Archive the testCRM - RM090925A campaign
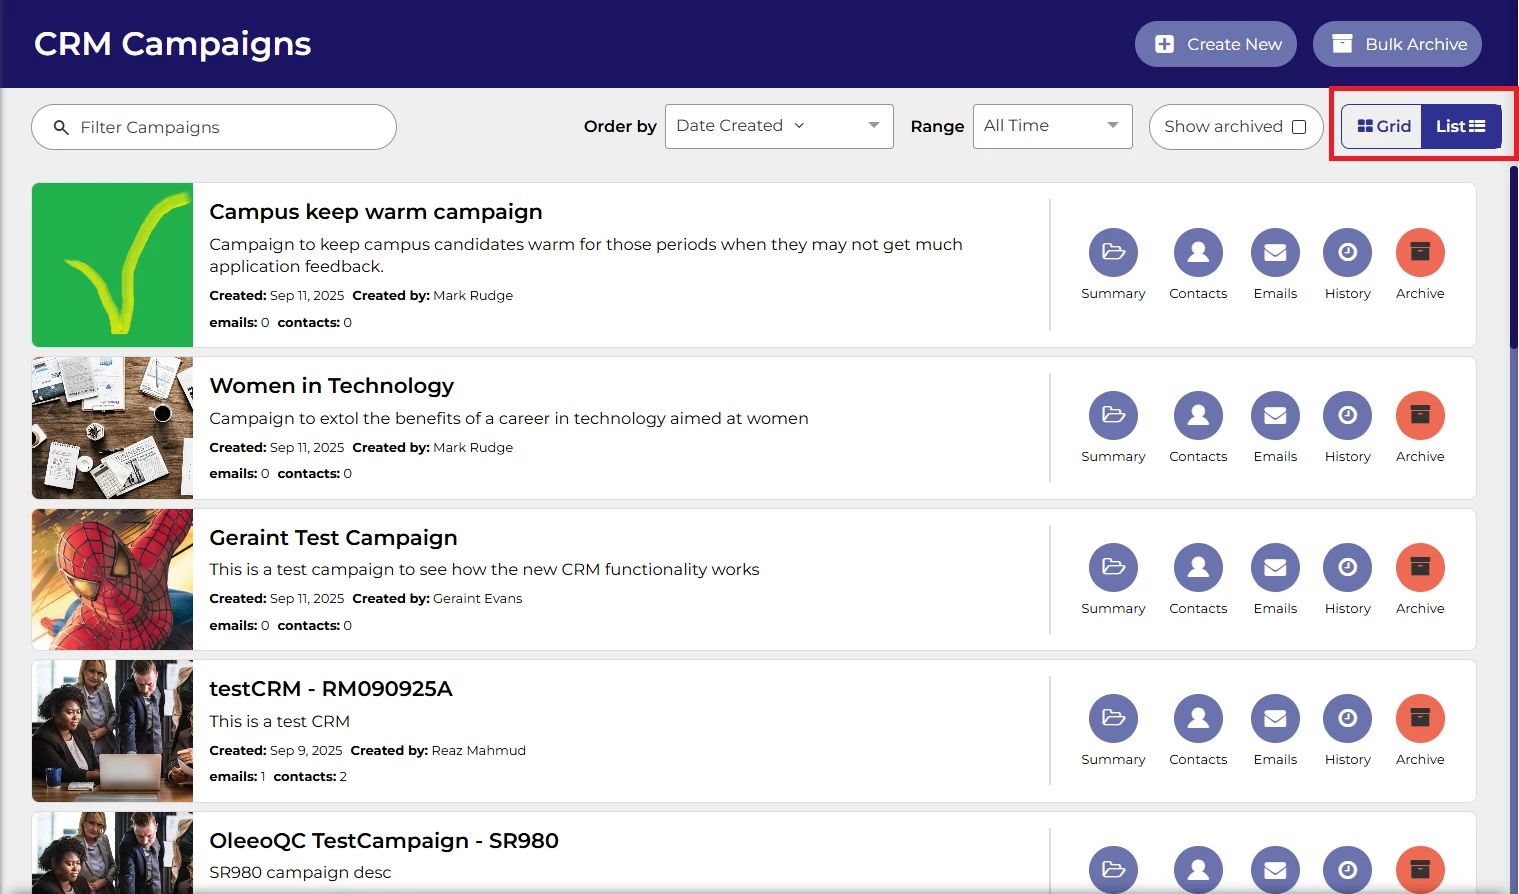This screenshot has width=1519, height=894. [1420, 718]
